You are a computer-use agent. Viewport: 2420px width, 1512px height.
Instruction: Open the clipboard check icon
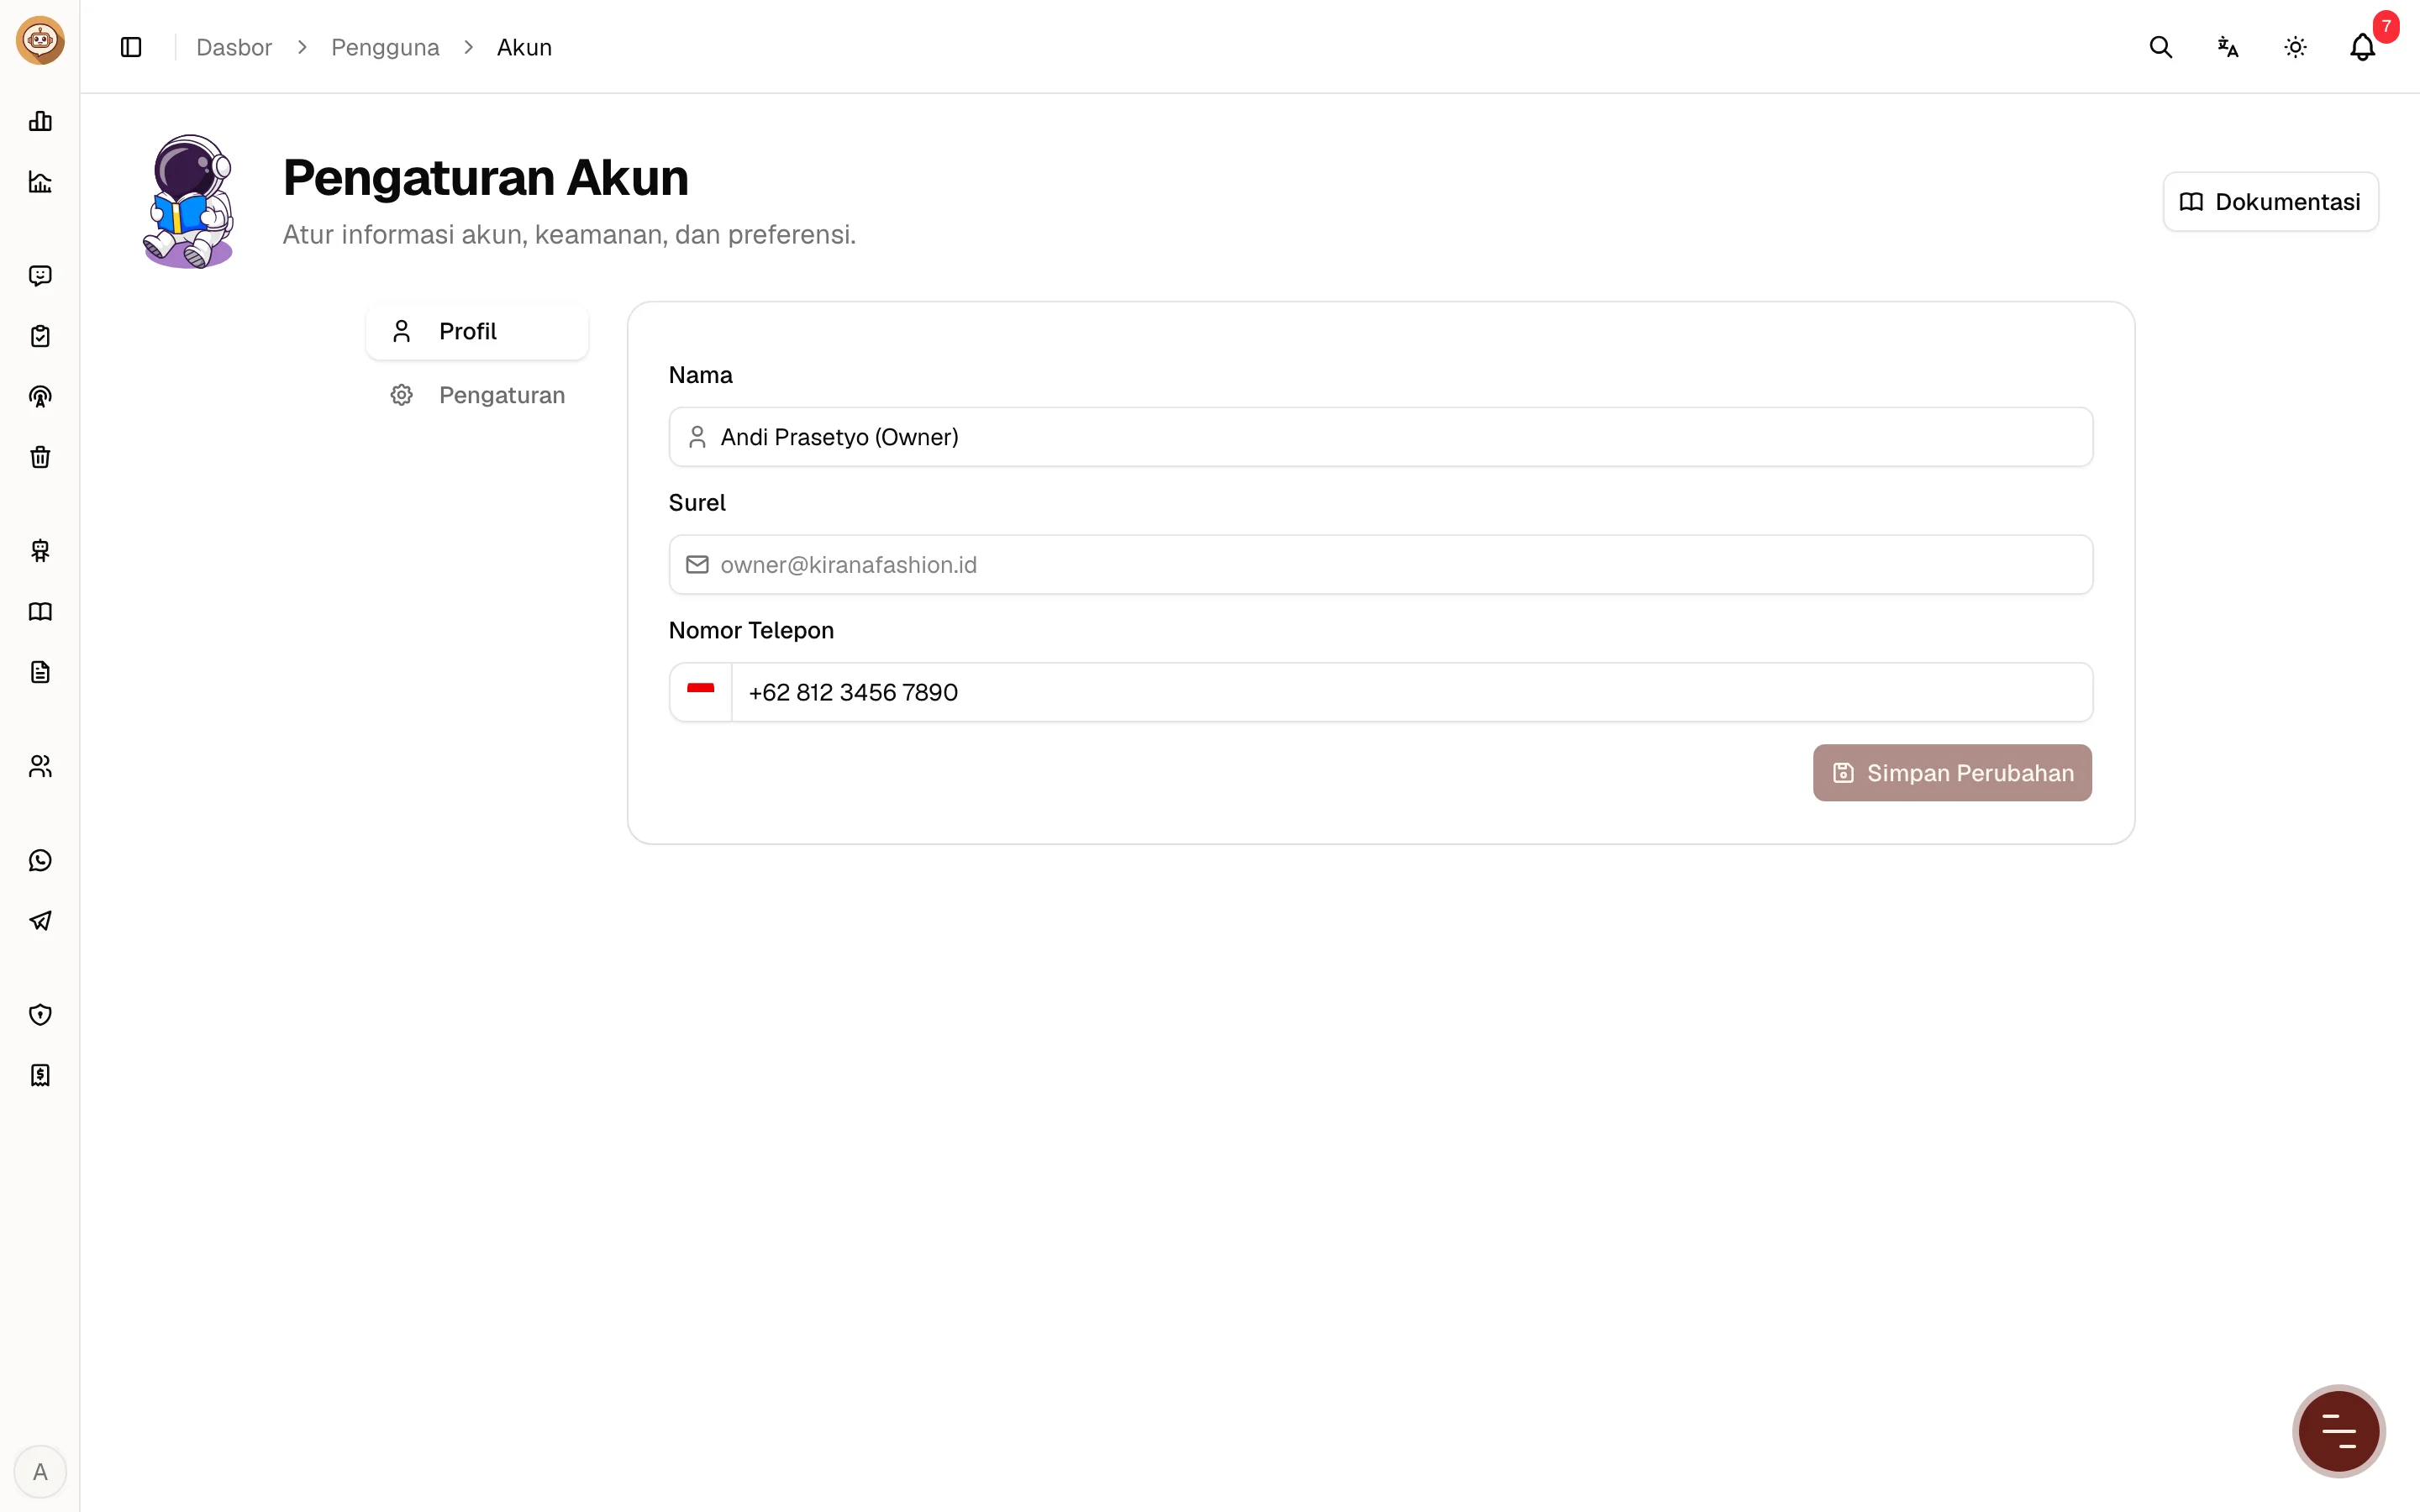pyautogui.click(x=40, y=336)
